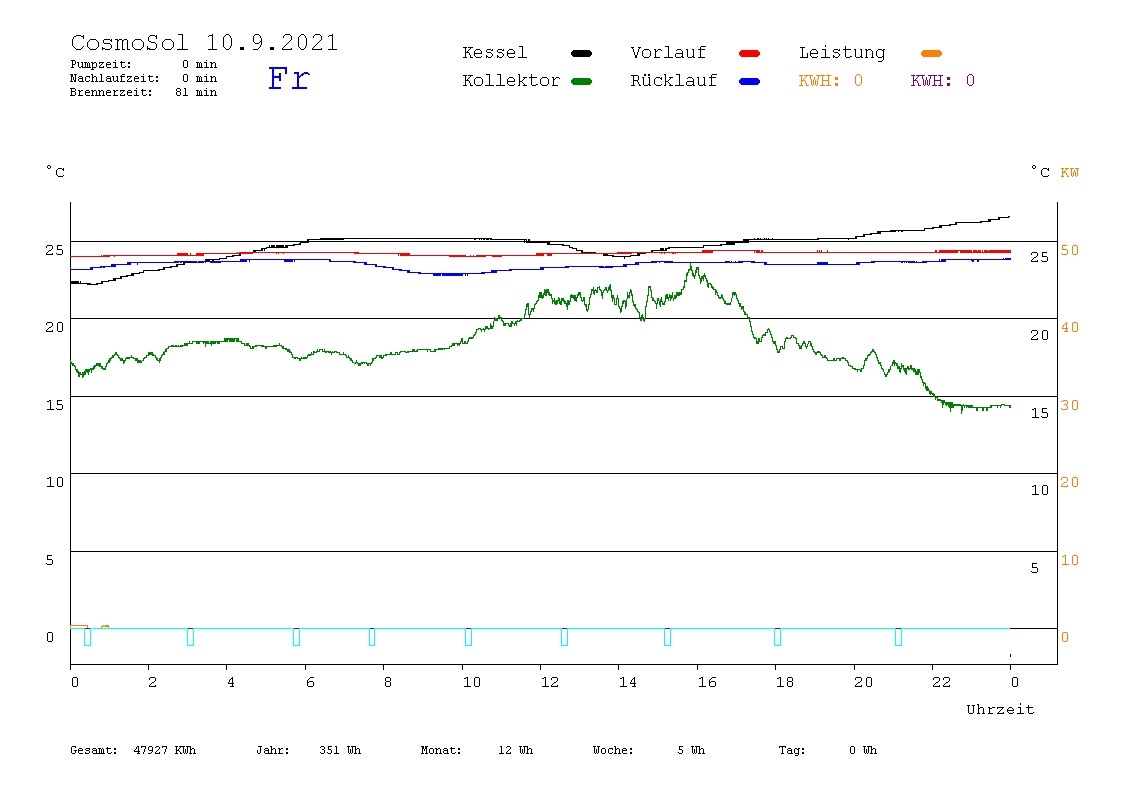Image resolution: width=1148 pixels, height=812 pixels.
Task: Click the blue weekday label 'Fr'
Action: (x=289, y=78)
